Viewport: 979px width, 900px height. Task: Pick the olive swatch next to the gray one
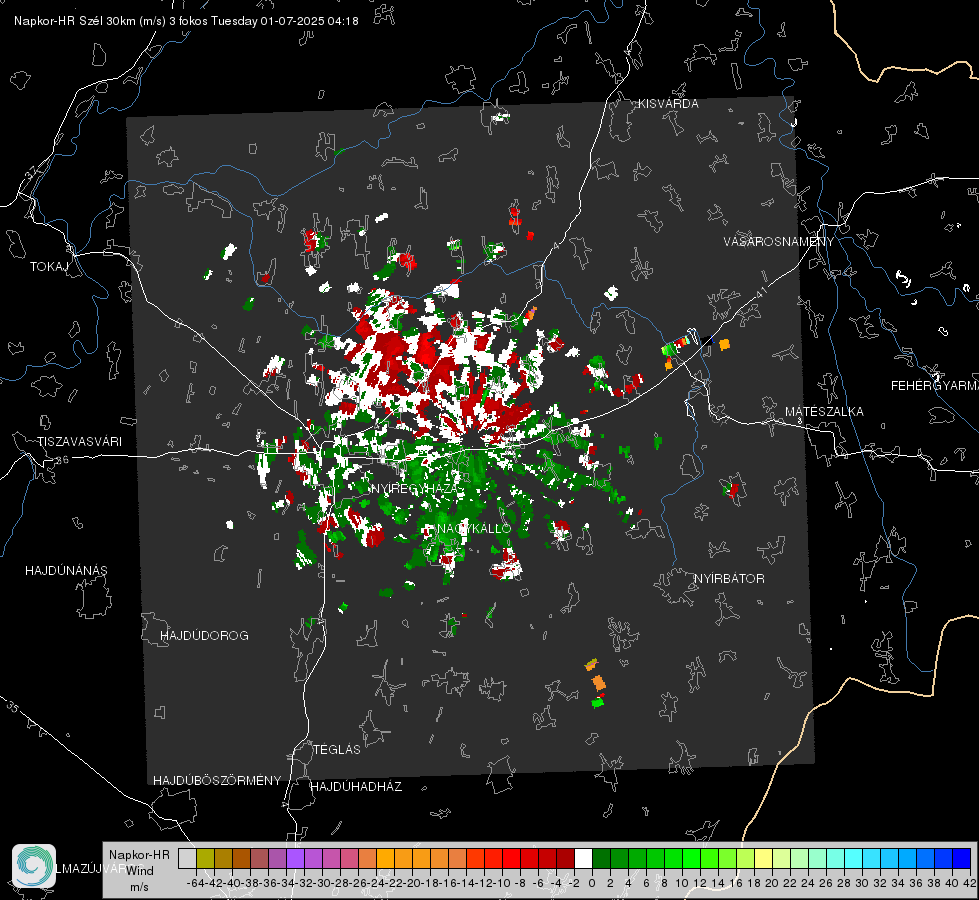[205, 859]
